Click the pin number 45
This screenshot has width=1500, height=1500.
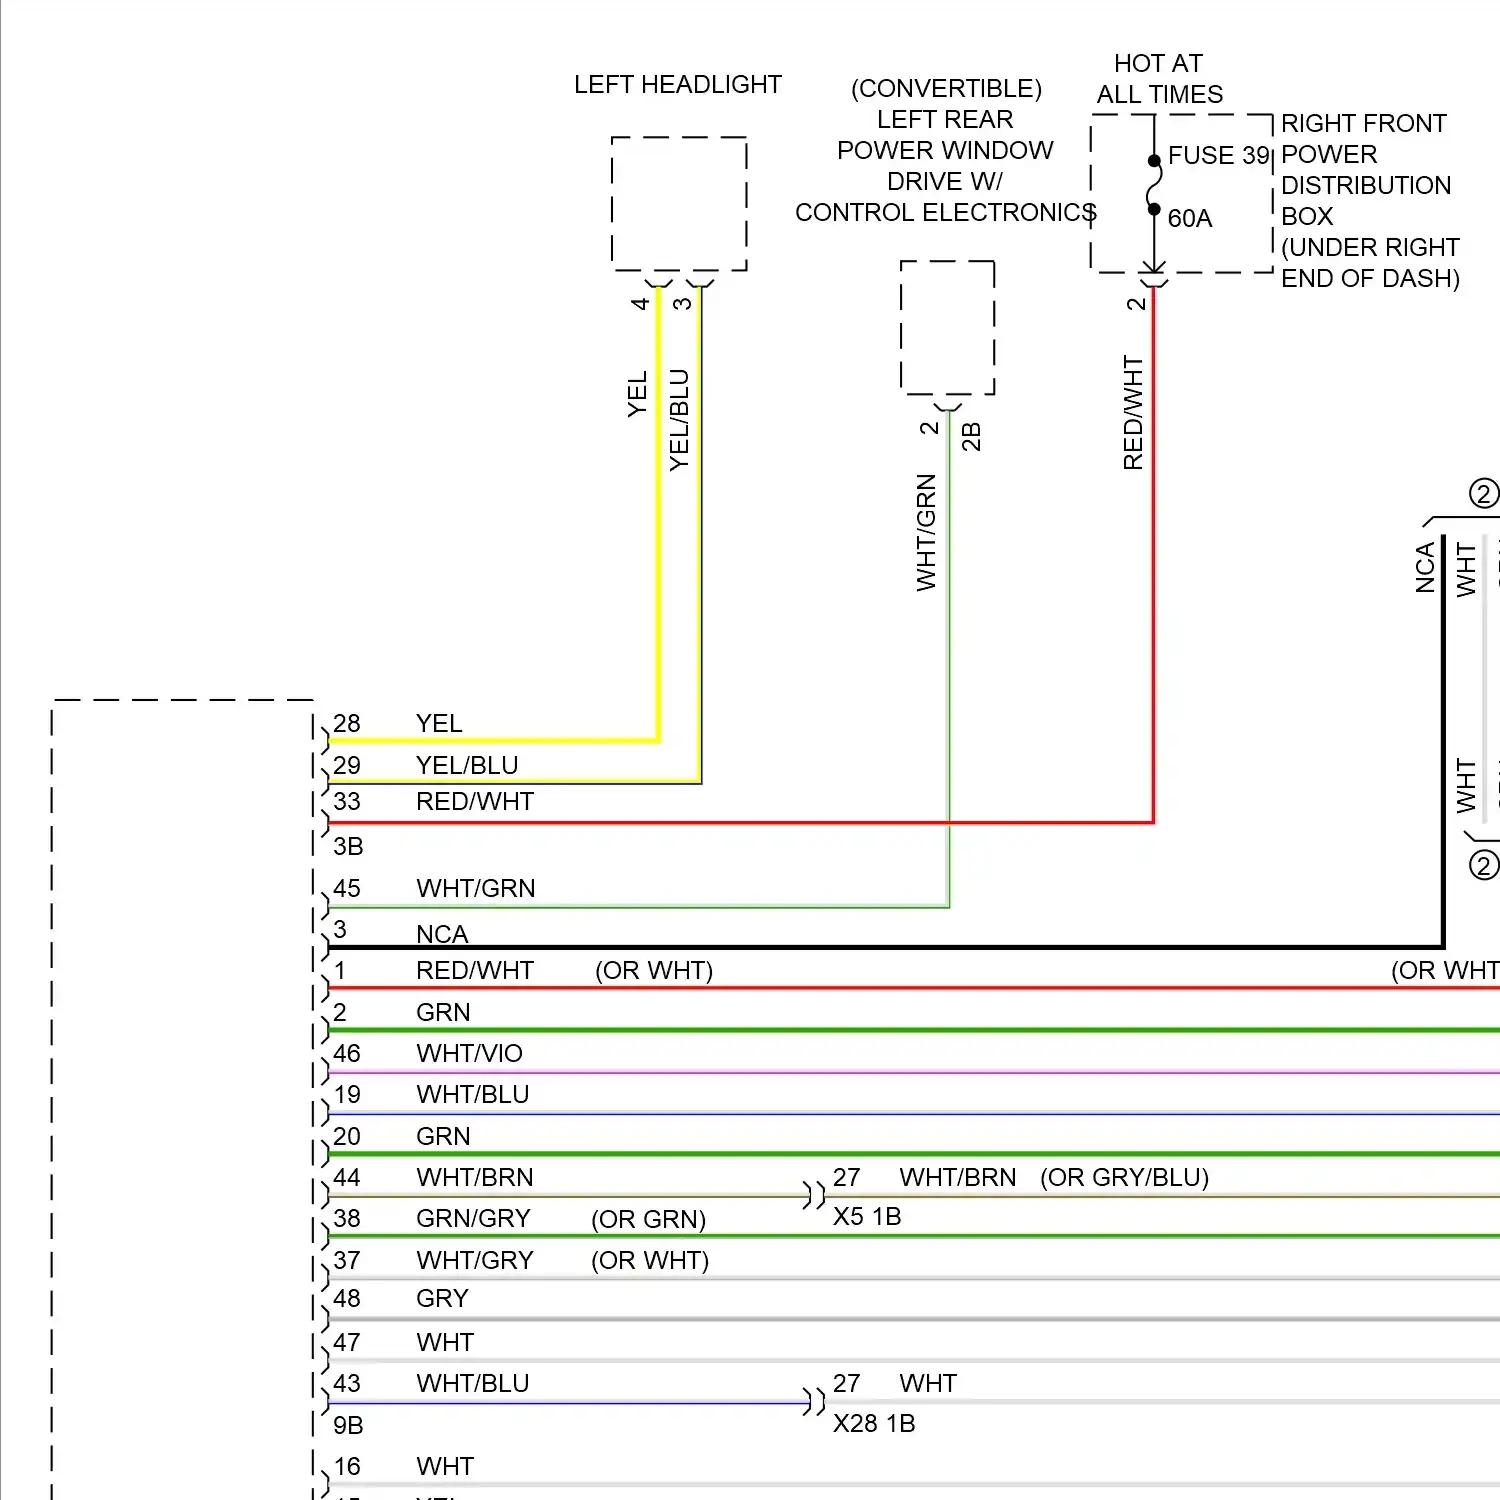tap(347, 888)
